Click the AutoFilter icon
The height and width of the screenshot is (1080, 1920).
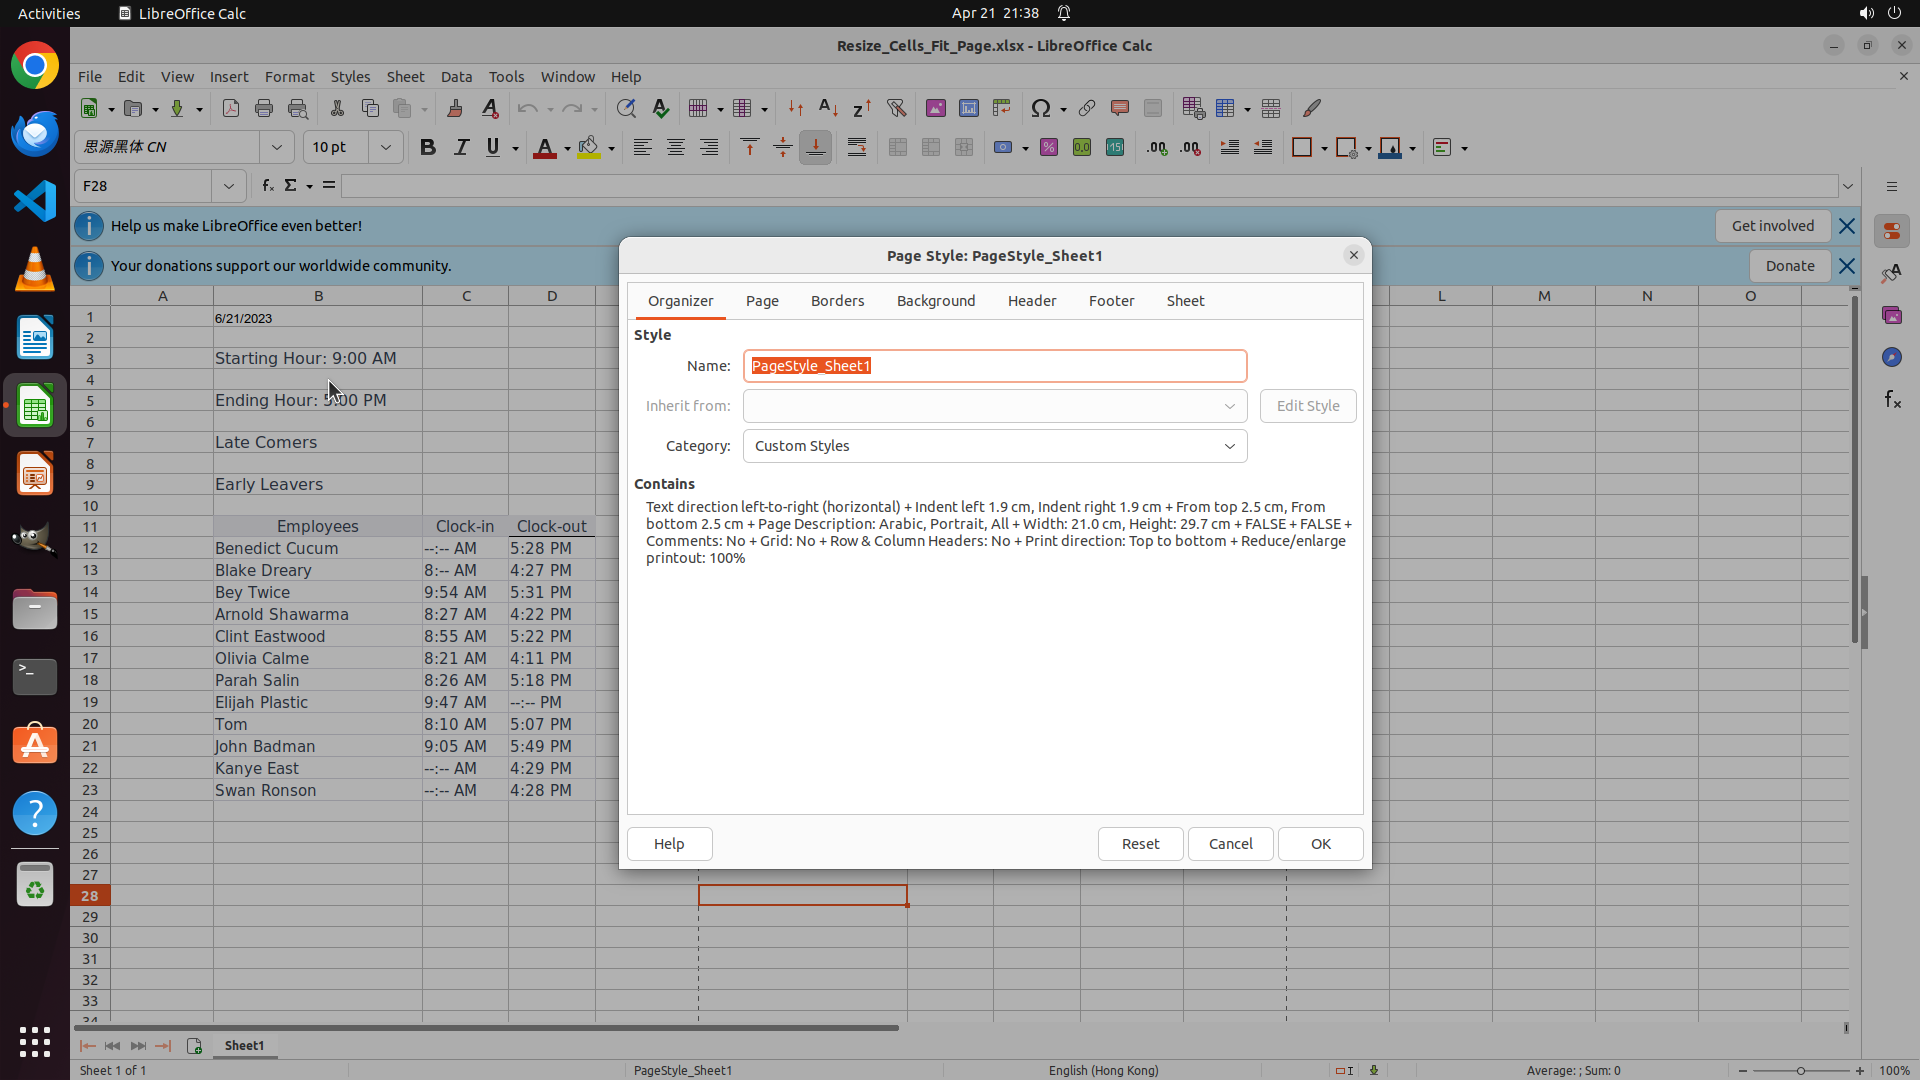tap(896, 108)
